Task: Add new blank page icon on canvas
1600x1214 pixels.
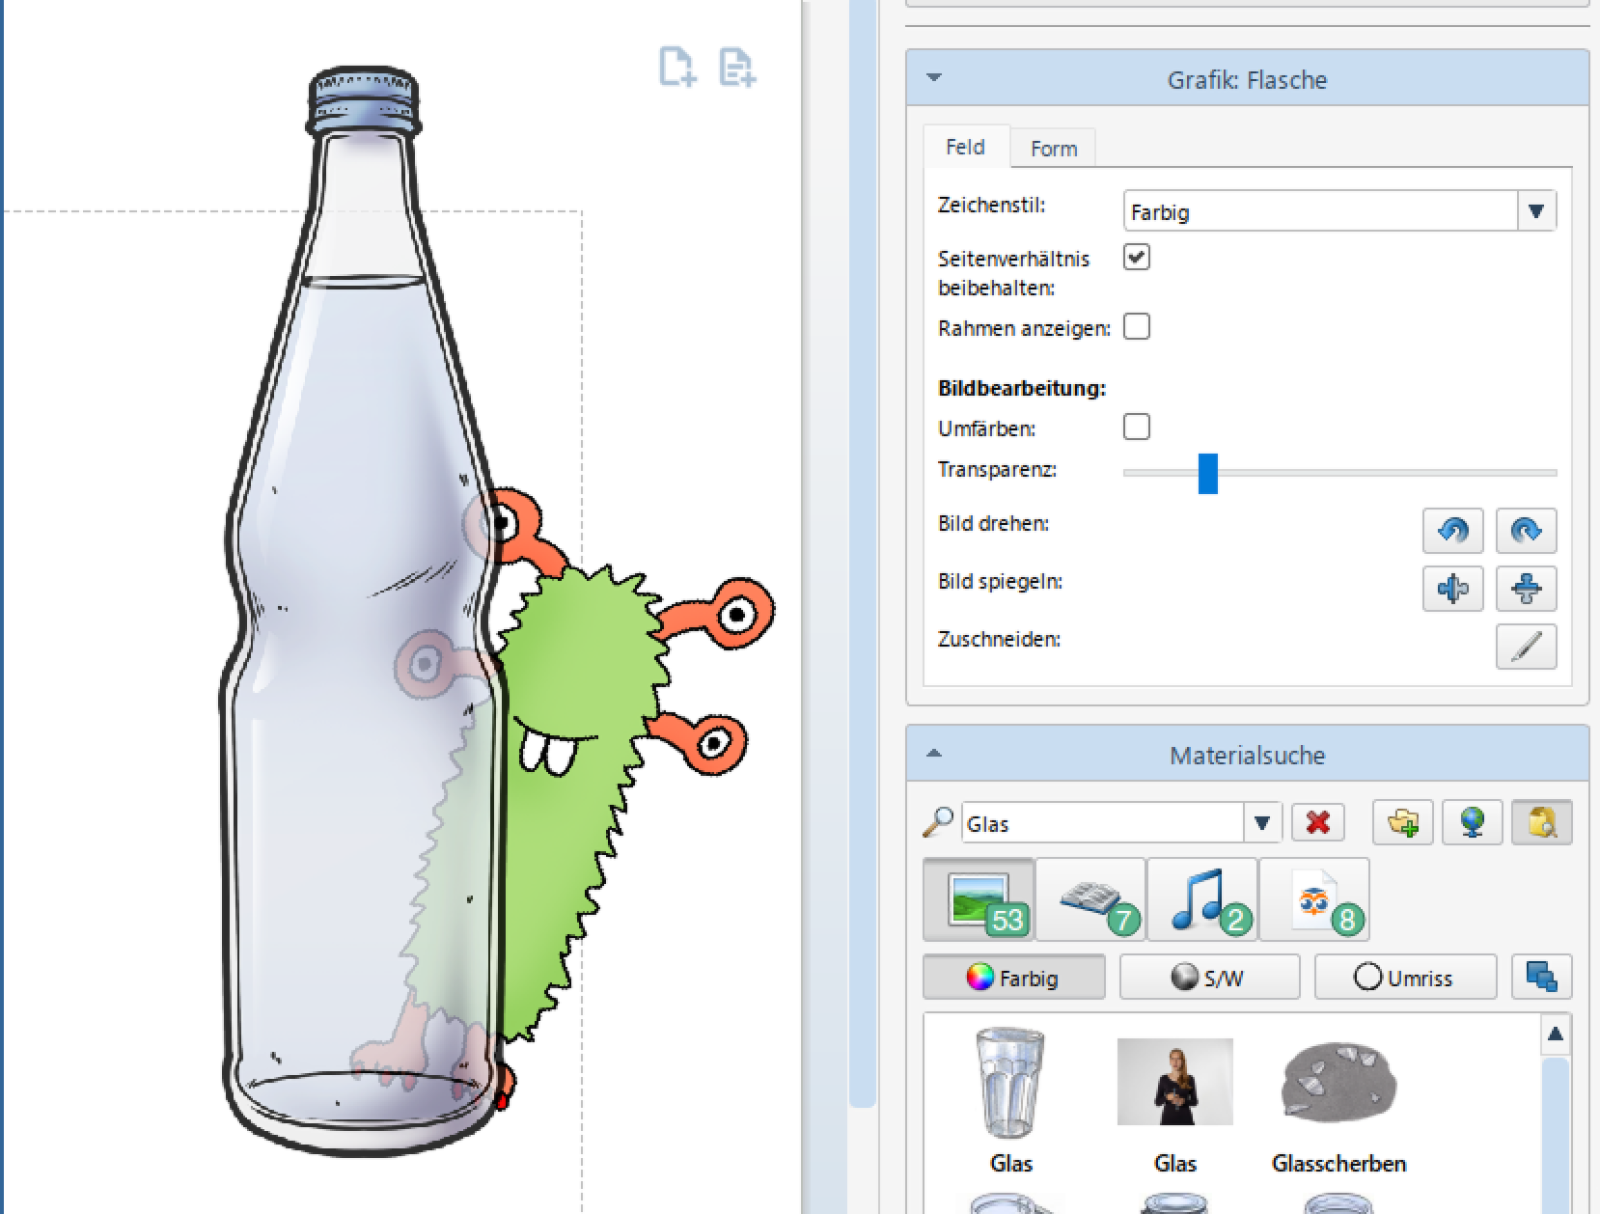Action: click(x=677, y=68)
